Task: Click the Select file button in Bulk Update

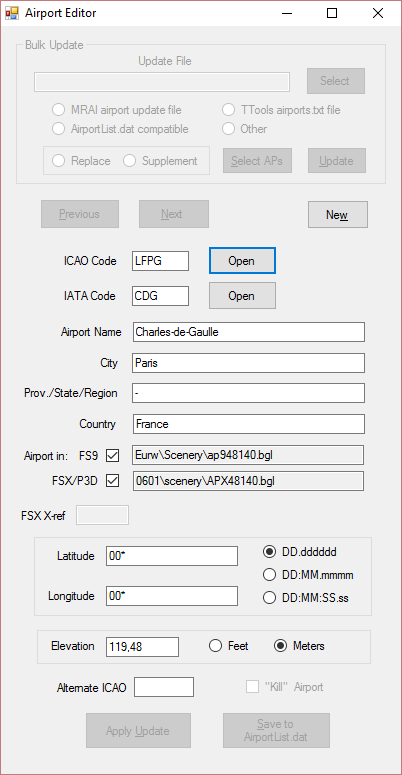Action: click(x=336, y=81)
